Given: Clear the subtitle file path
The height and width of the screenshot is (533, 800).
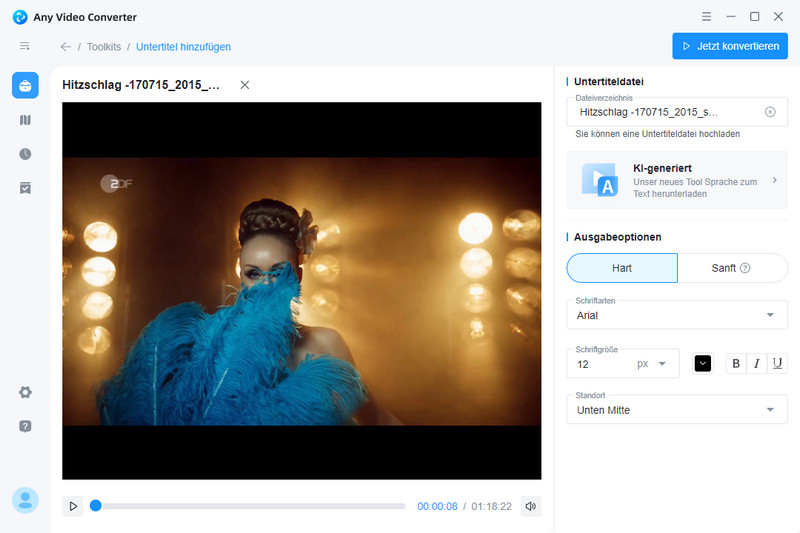Looking at the screenshot, I should click(x=770, y=112).
